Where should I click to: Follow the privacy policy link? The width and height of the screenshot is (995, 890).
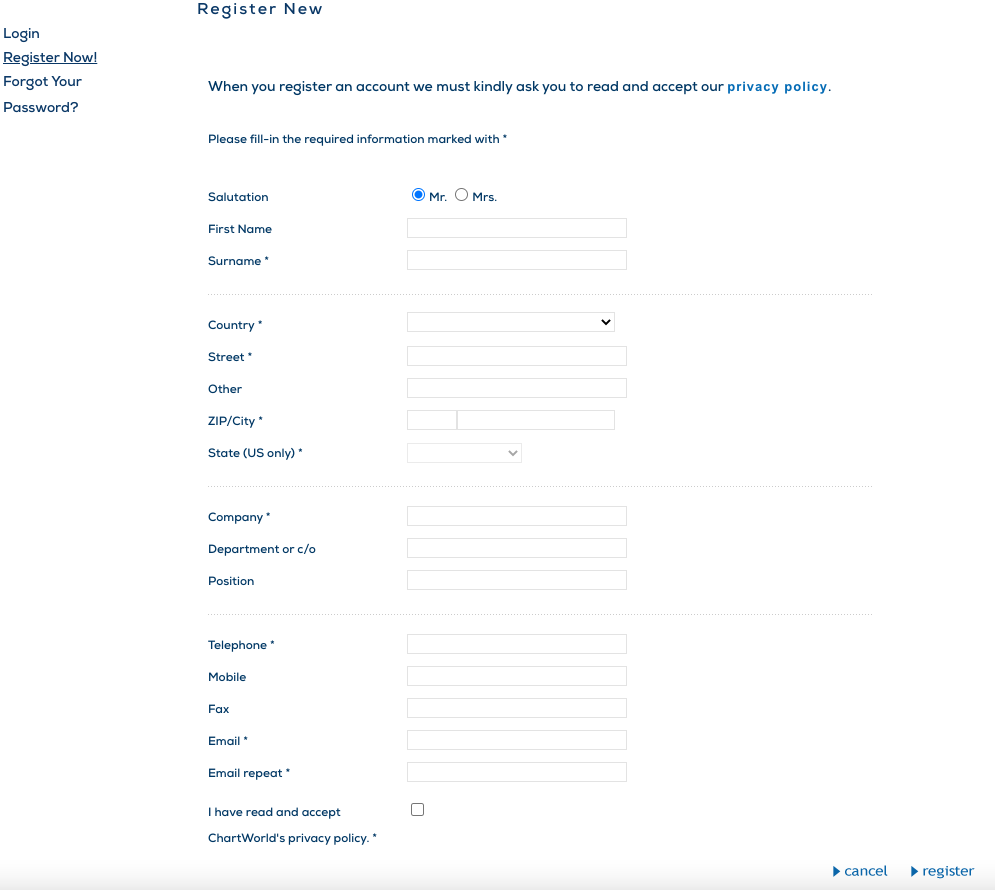click(776, 87)
